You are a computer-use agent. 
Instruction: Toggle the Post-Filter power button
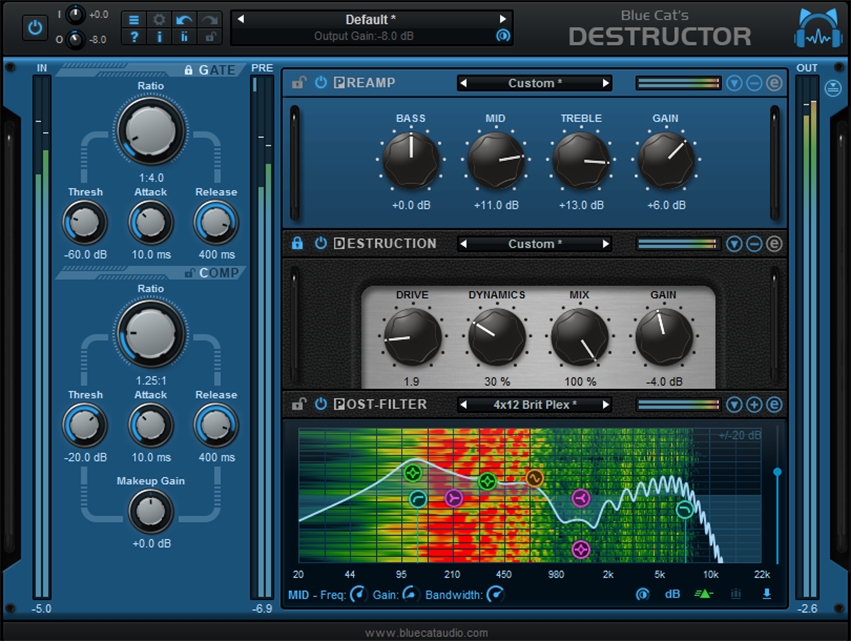320,405
